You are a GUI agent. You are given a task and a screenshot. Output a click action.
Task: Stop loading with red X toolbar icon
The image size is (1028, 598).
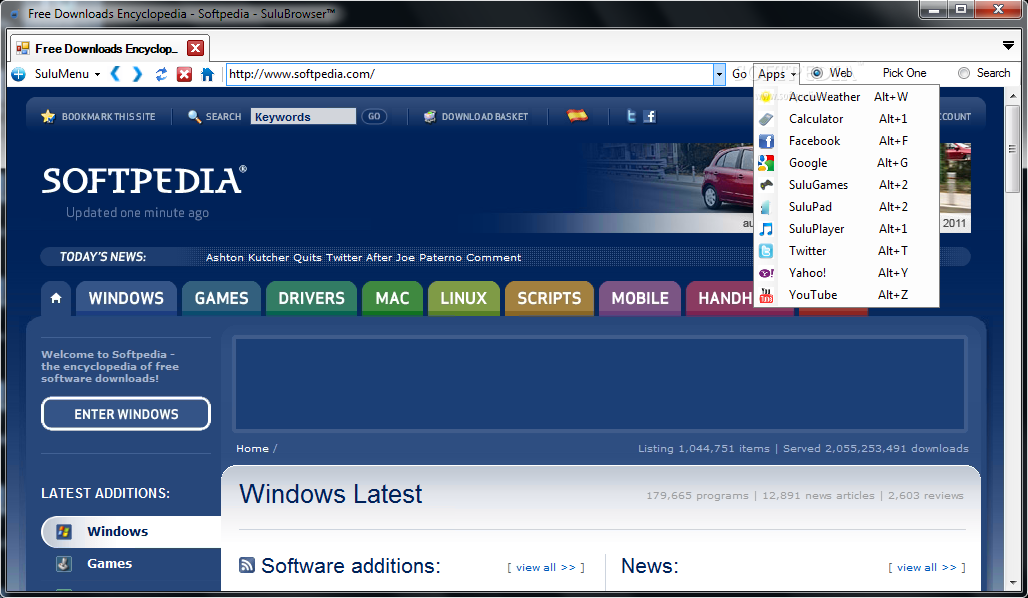coord(184,74)
